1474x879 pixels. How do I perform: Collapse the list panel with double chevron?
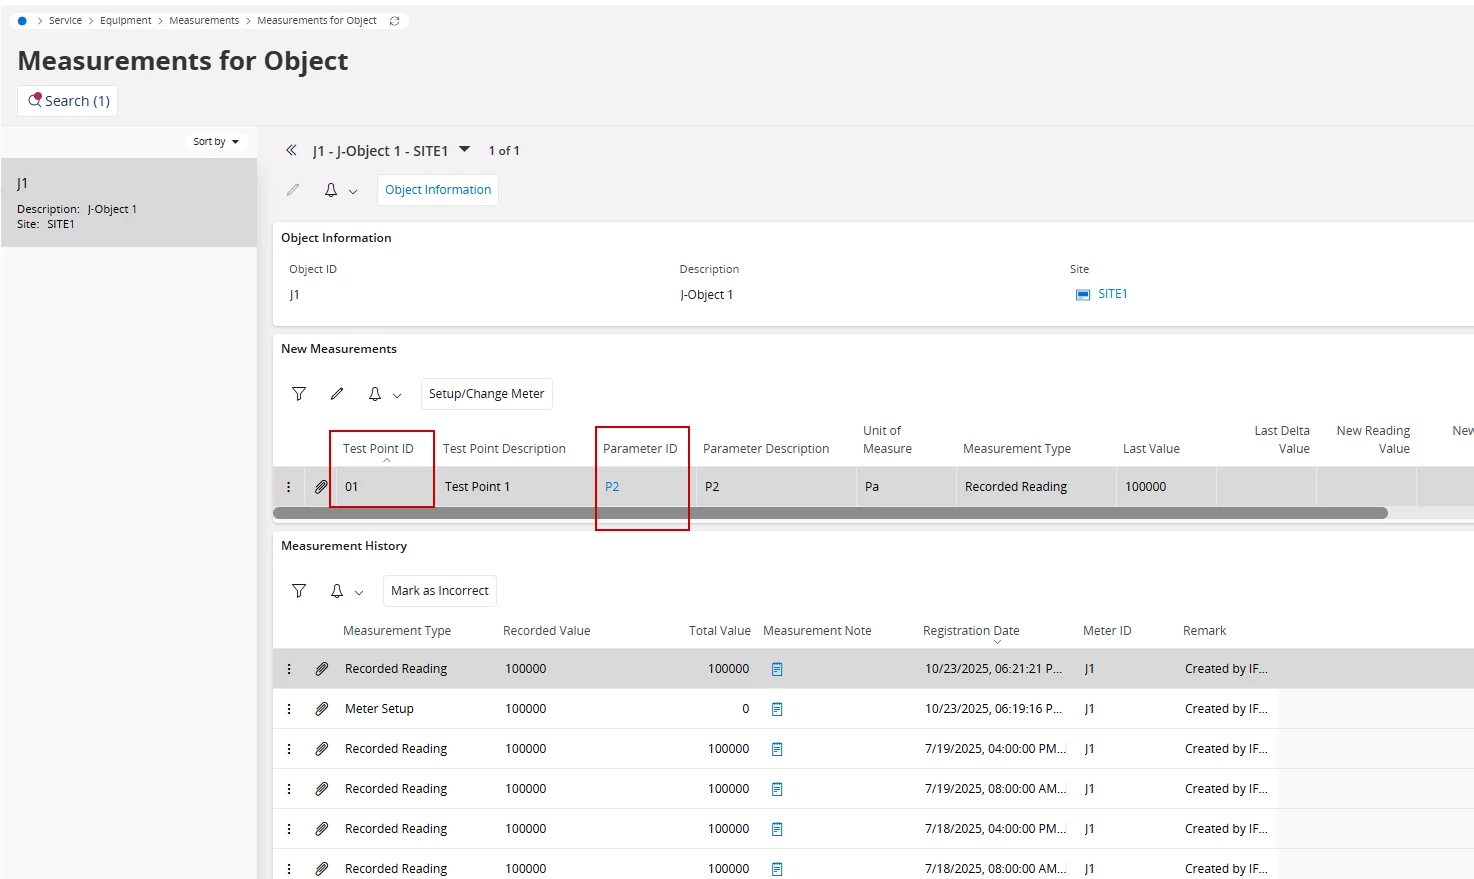(x=291, y=150)
